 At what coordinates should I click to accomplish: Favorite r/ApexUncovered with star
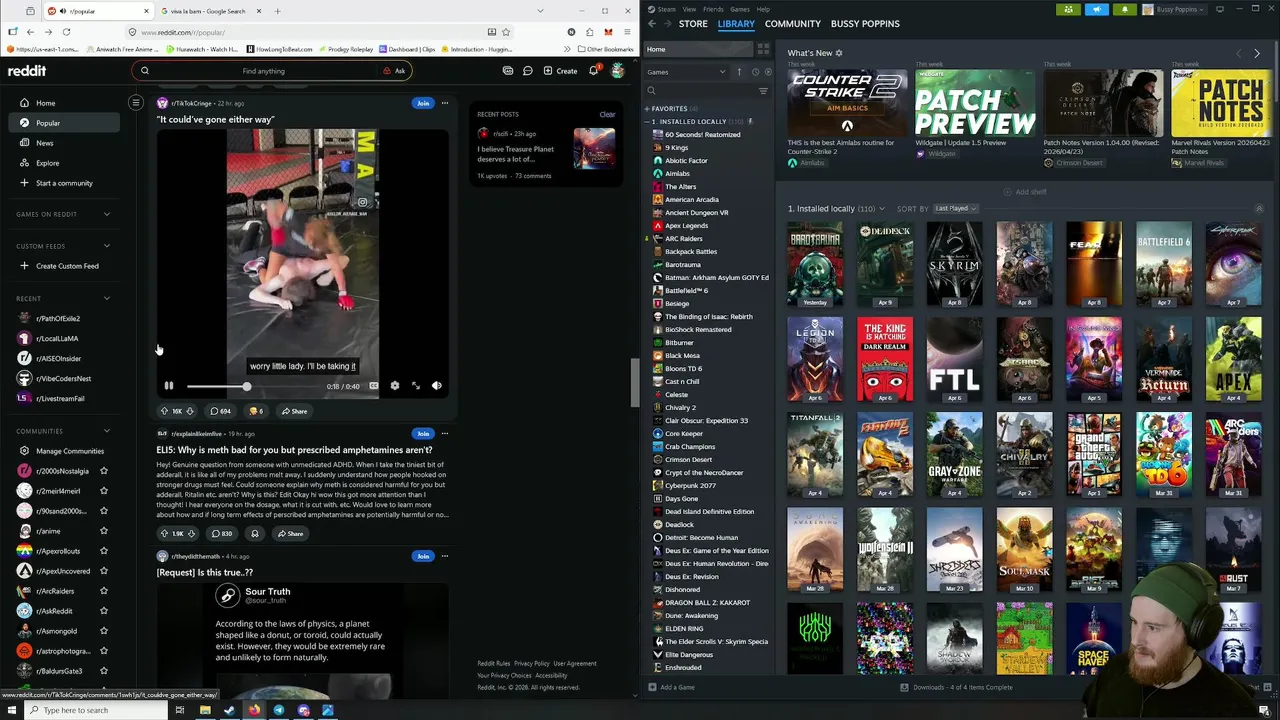coord(104,571)
